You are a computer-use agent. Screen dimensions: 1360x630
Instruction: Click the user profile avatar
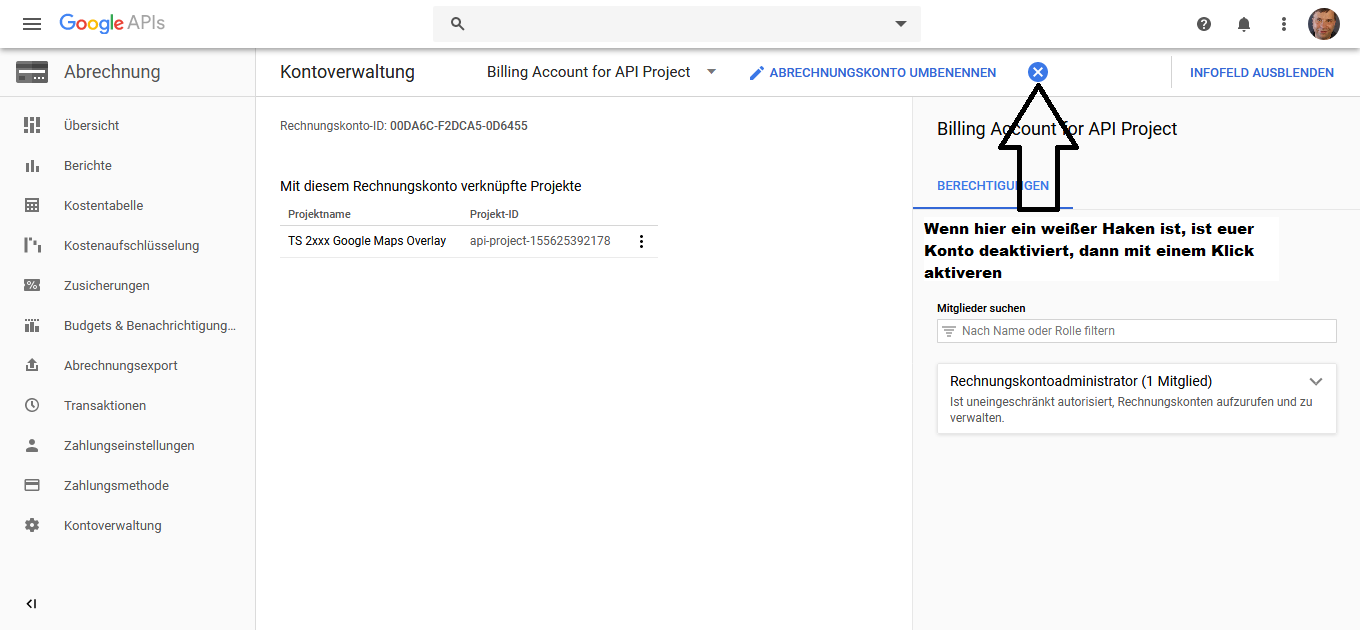pyautogui.click(x=1324, y=24)
